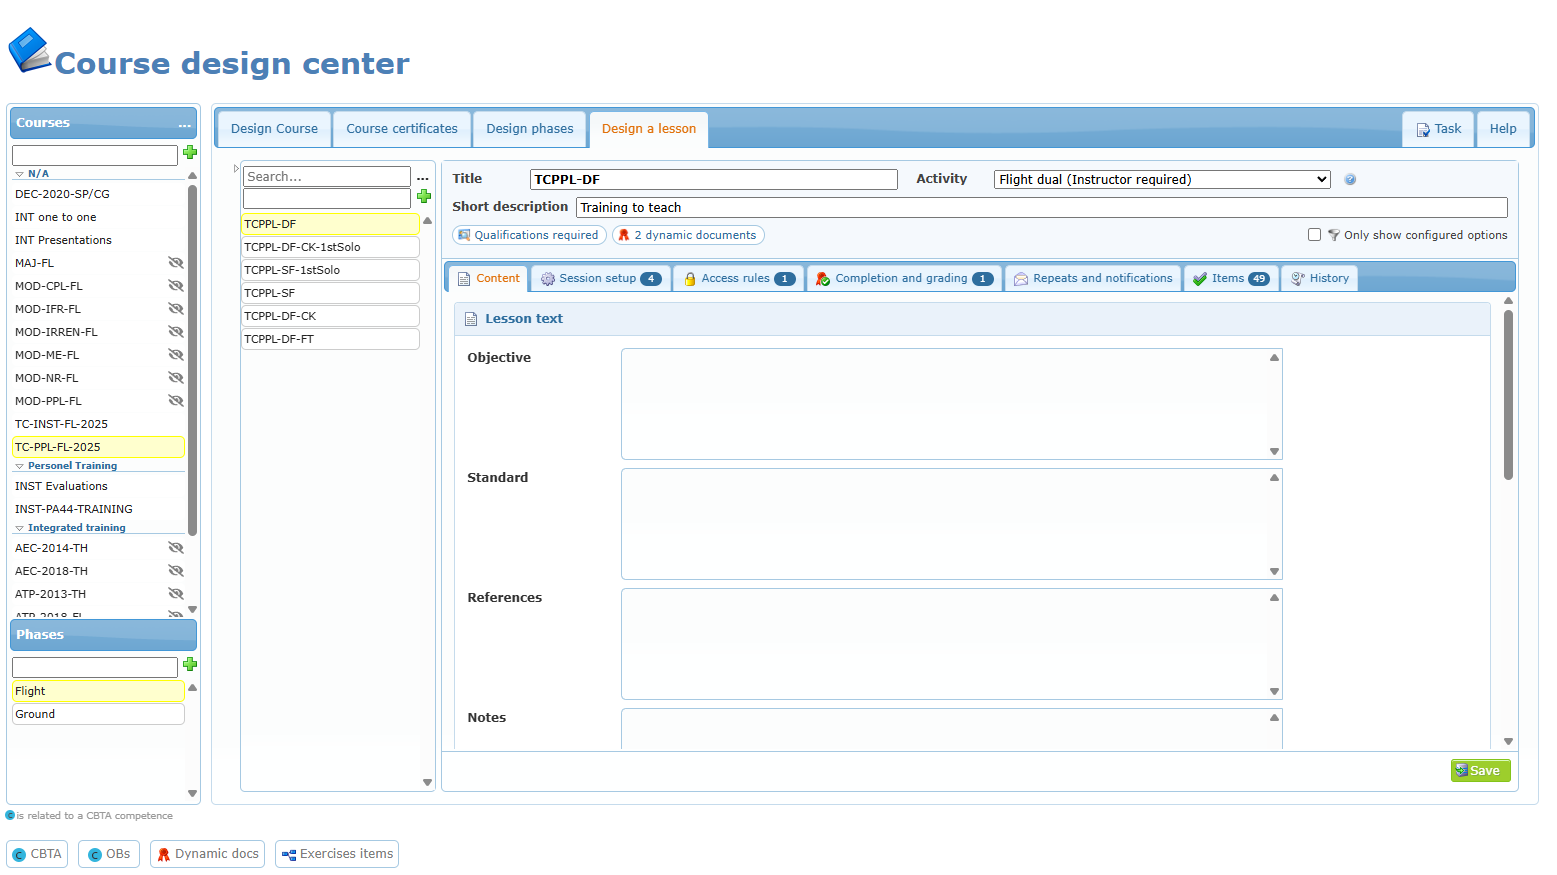
Task: Collapse the Integrated training group
Action: 19,528
